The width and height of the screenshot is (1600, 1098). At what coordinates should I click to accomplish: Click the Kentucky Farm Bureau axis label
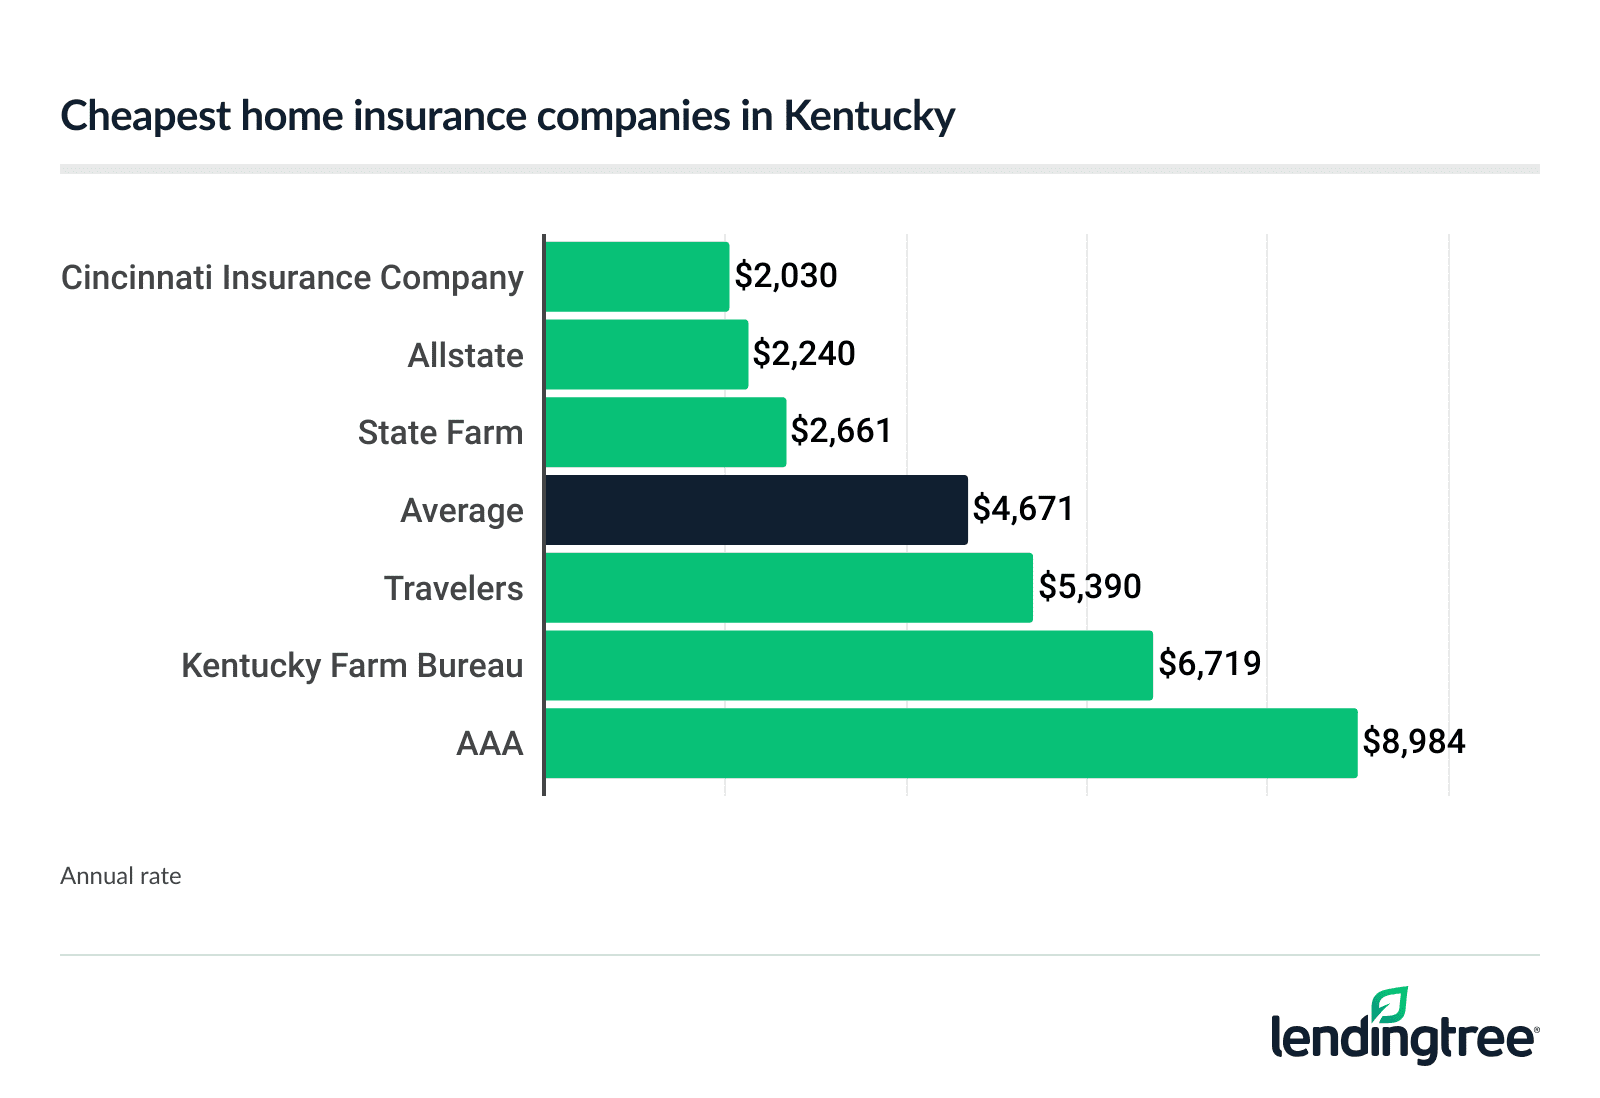[x=352, y=666]
